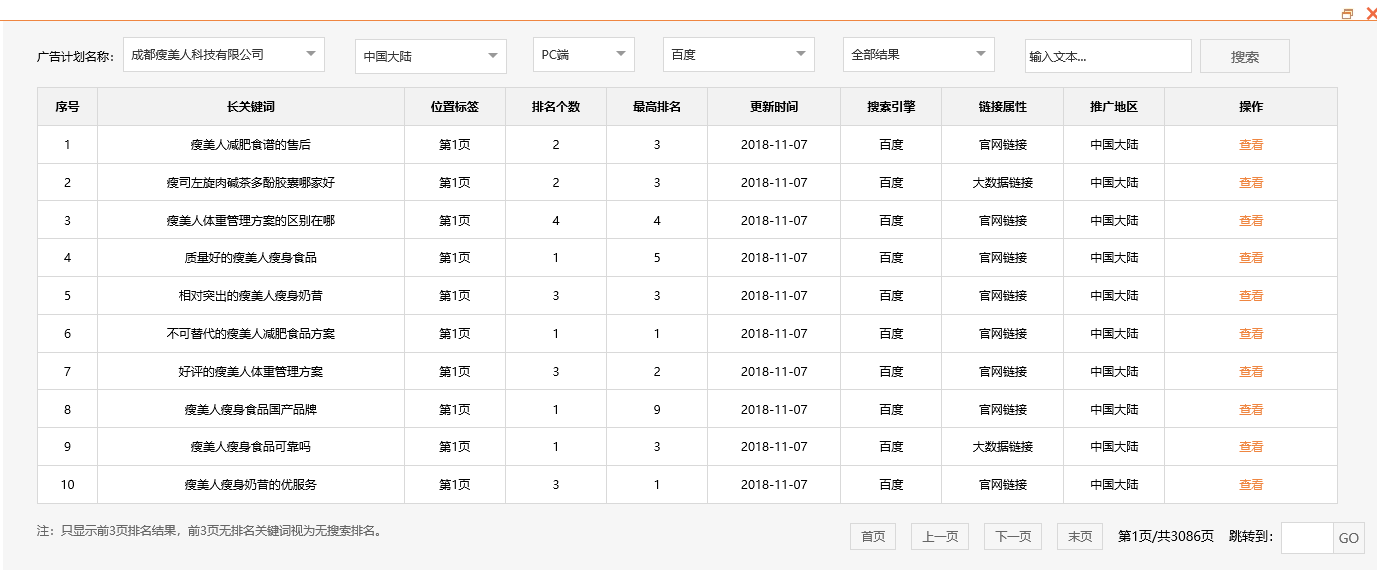The image size is (1377, 570).
Task: Click the 操作 column header
Action: pyautogui.click(x=1251, y=107)
